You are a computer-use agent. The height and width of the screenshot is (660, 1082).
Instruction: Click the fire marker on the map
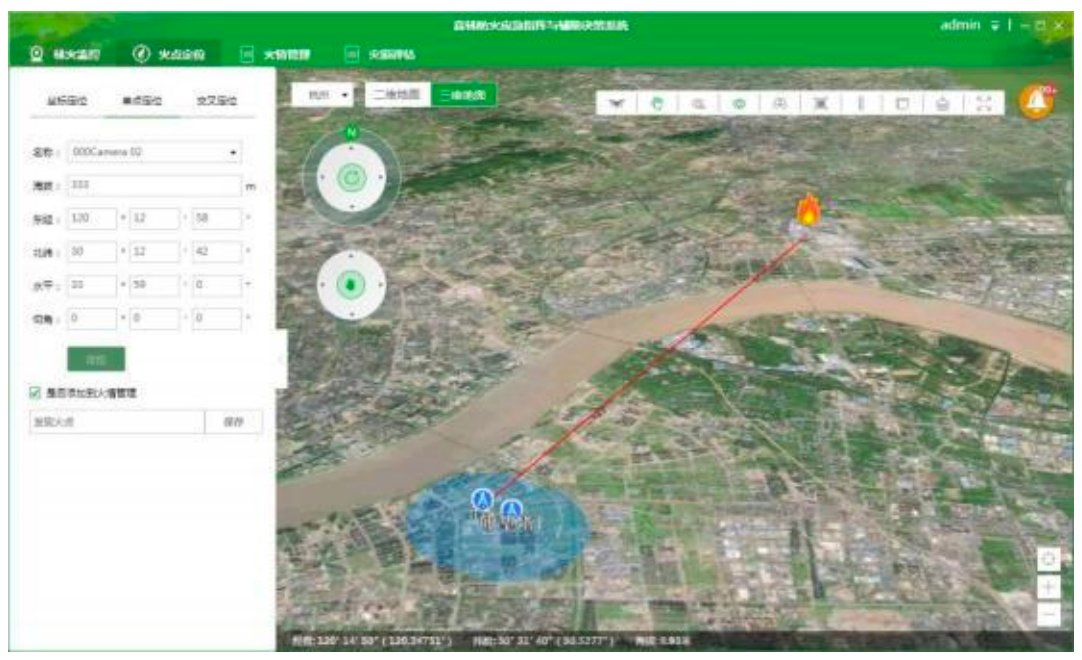807,210
